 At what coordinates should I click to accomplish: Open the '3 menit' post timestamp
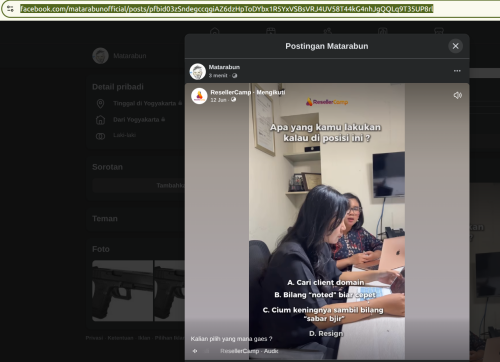coord(218,76)
